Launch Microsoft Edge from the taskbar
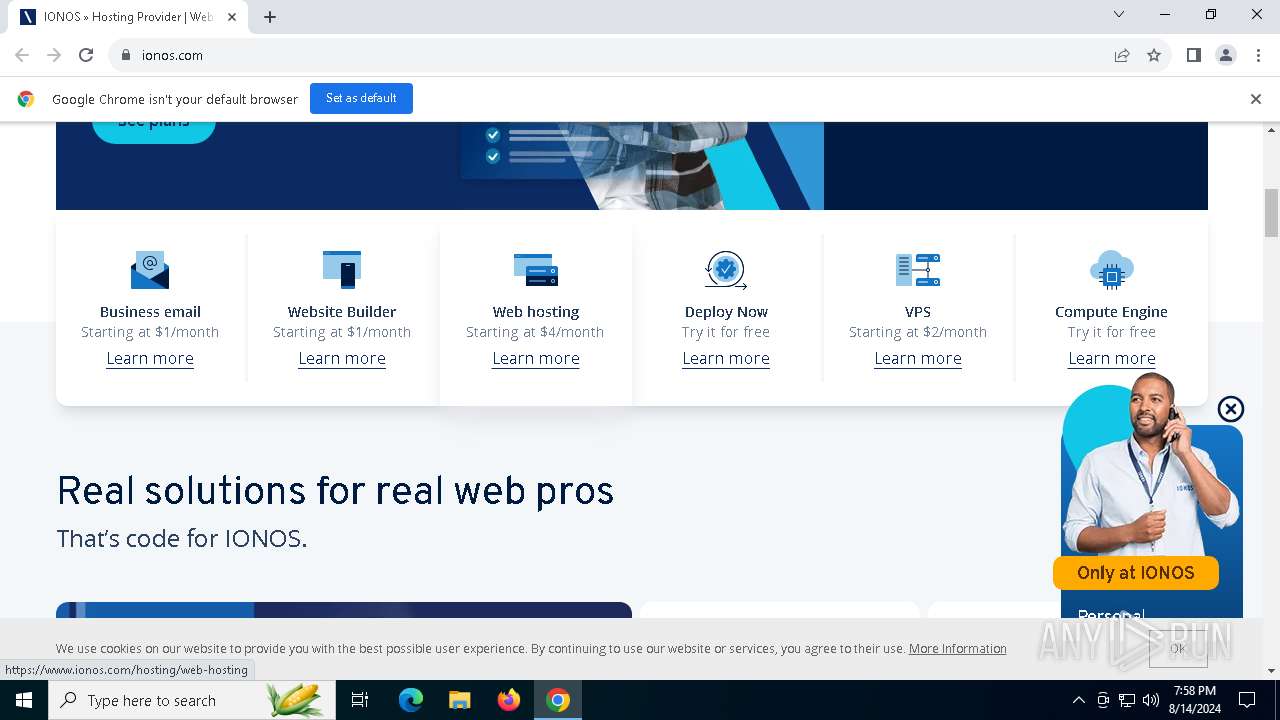The height and width of the screenshot is (720, 1280). coord(411,700)
